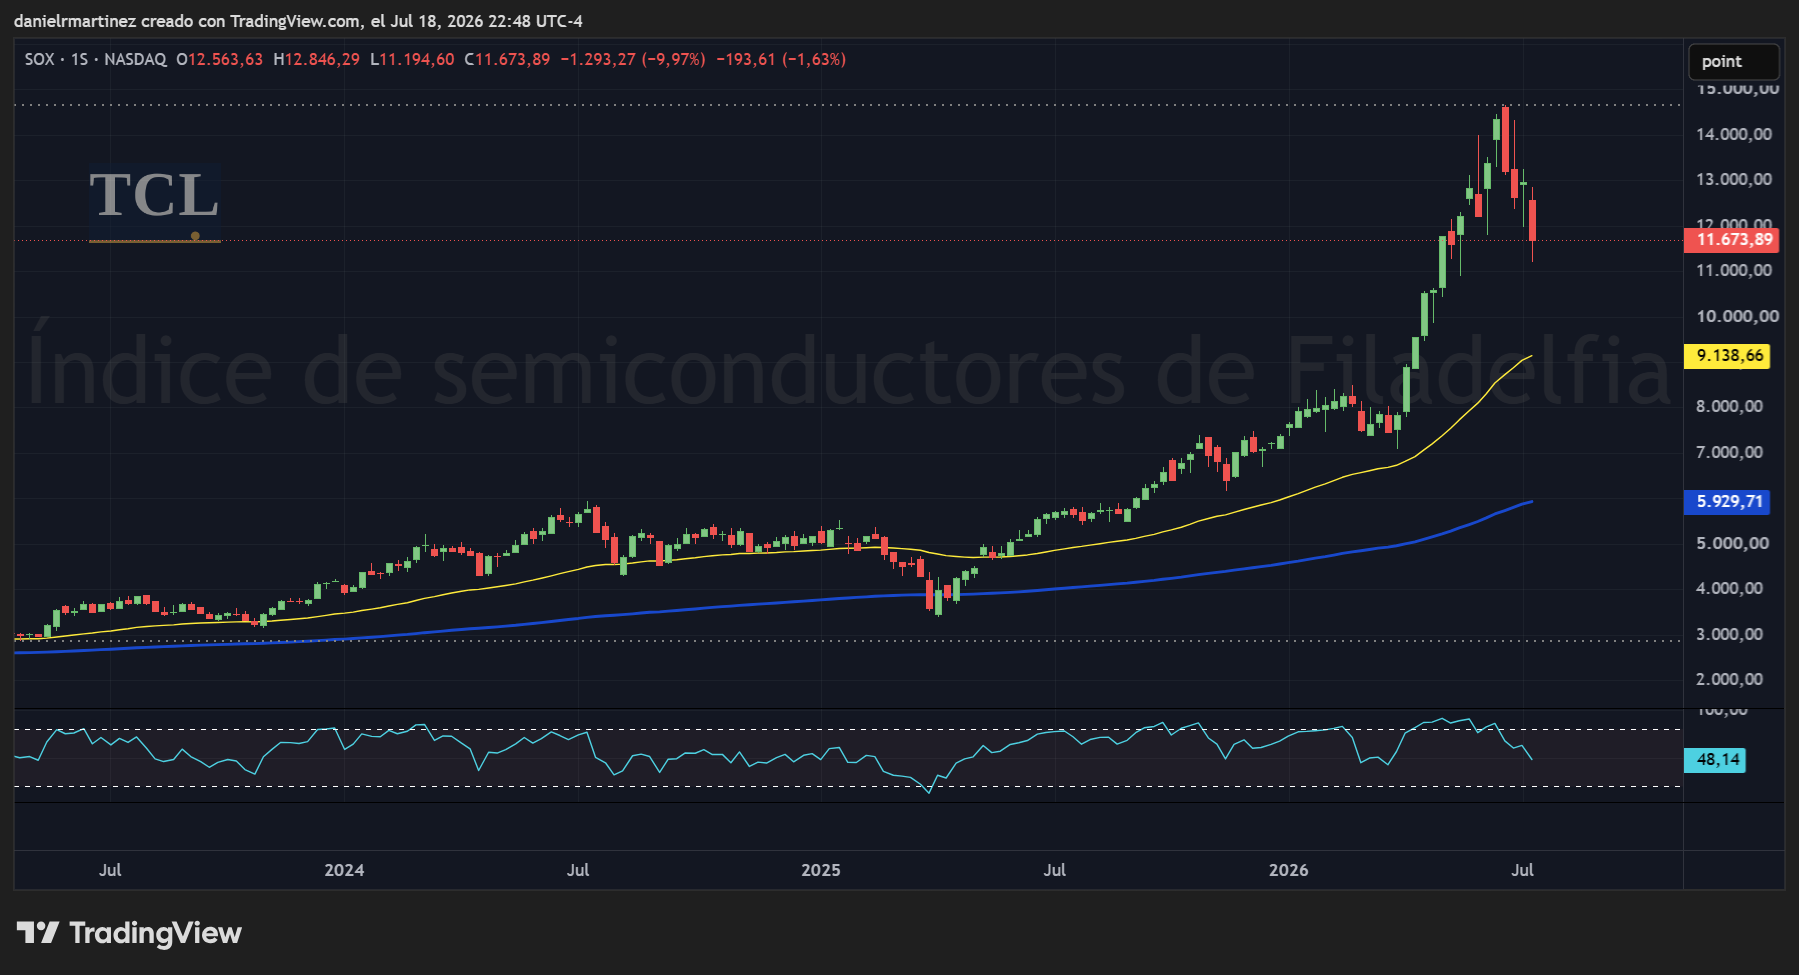The height and width of the screenshot is (975, 1799).
Task: Click the 2025 label on time axis
Action: click(821, 870)
